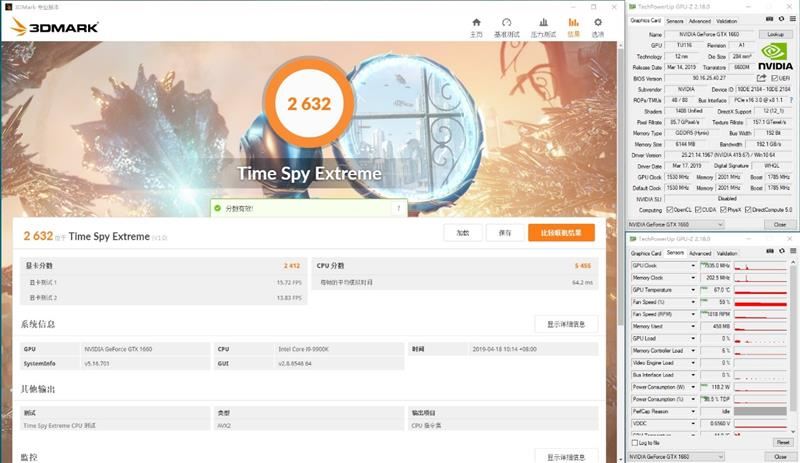This screenshot has height=463, width=800.
Task: Click Close button in Sensors GPU-Z window
Action: pyautogui.click(x=780, y=456)
